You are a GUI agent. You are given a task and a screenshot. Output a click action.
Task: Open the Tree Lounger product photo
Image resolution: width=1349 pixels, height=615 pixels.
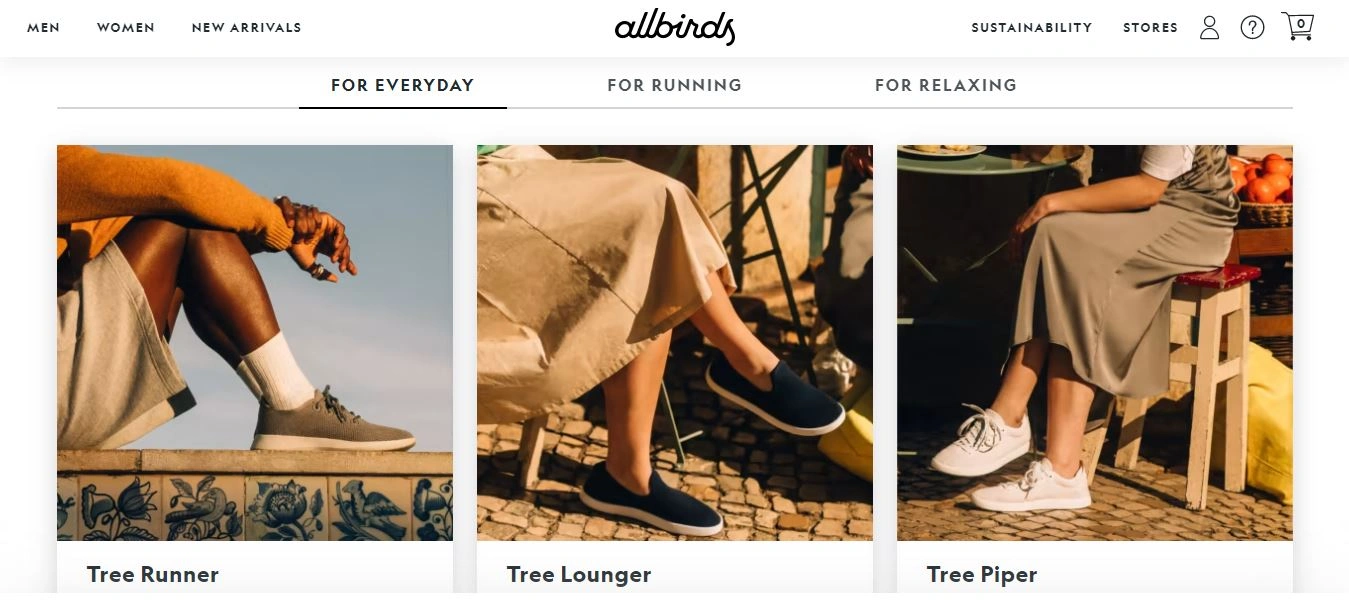[675, 343]
